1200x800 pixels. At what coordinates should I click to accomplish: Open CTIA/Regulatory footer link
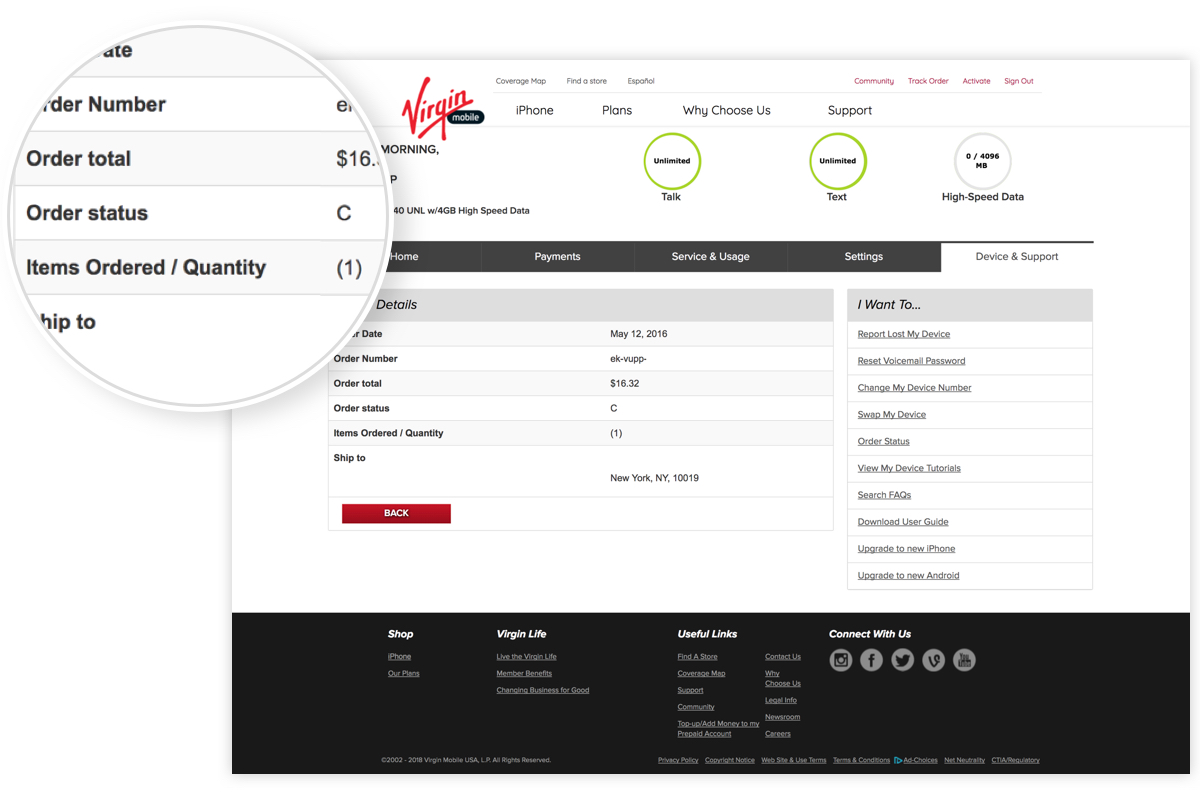pos(1015,760)
